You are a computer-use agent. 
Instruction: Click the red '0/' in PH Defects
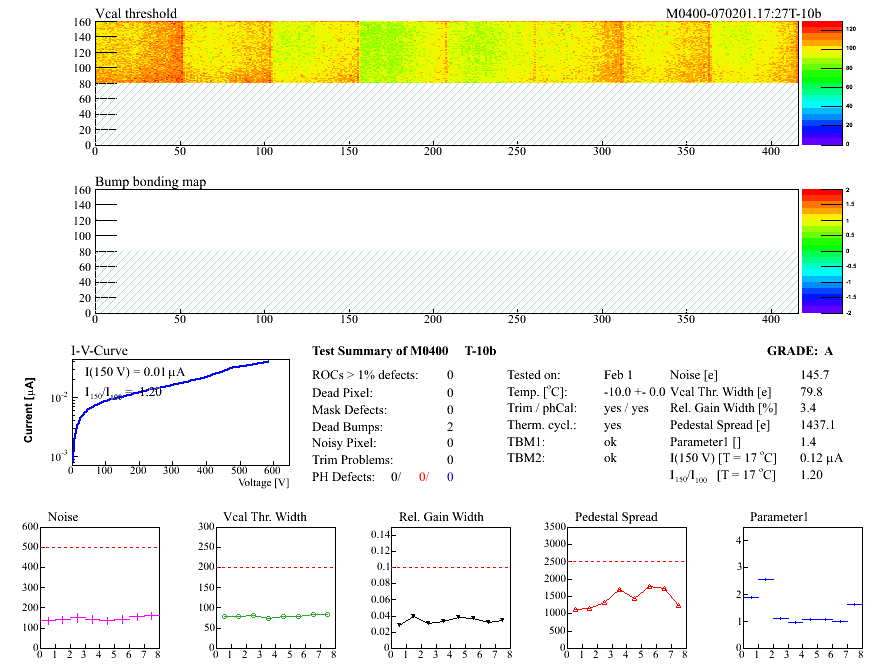[x=423, y=477]
